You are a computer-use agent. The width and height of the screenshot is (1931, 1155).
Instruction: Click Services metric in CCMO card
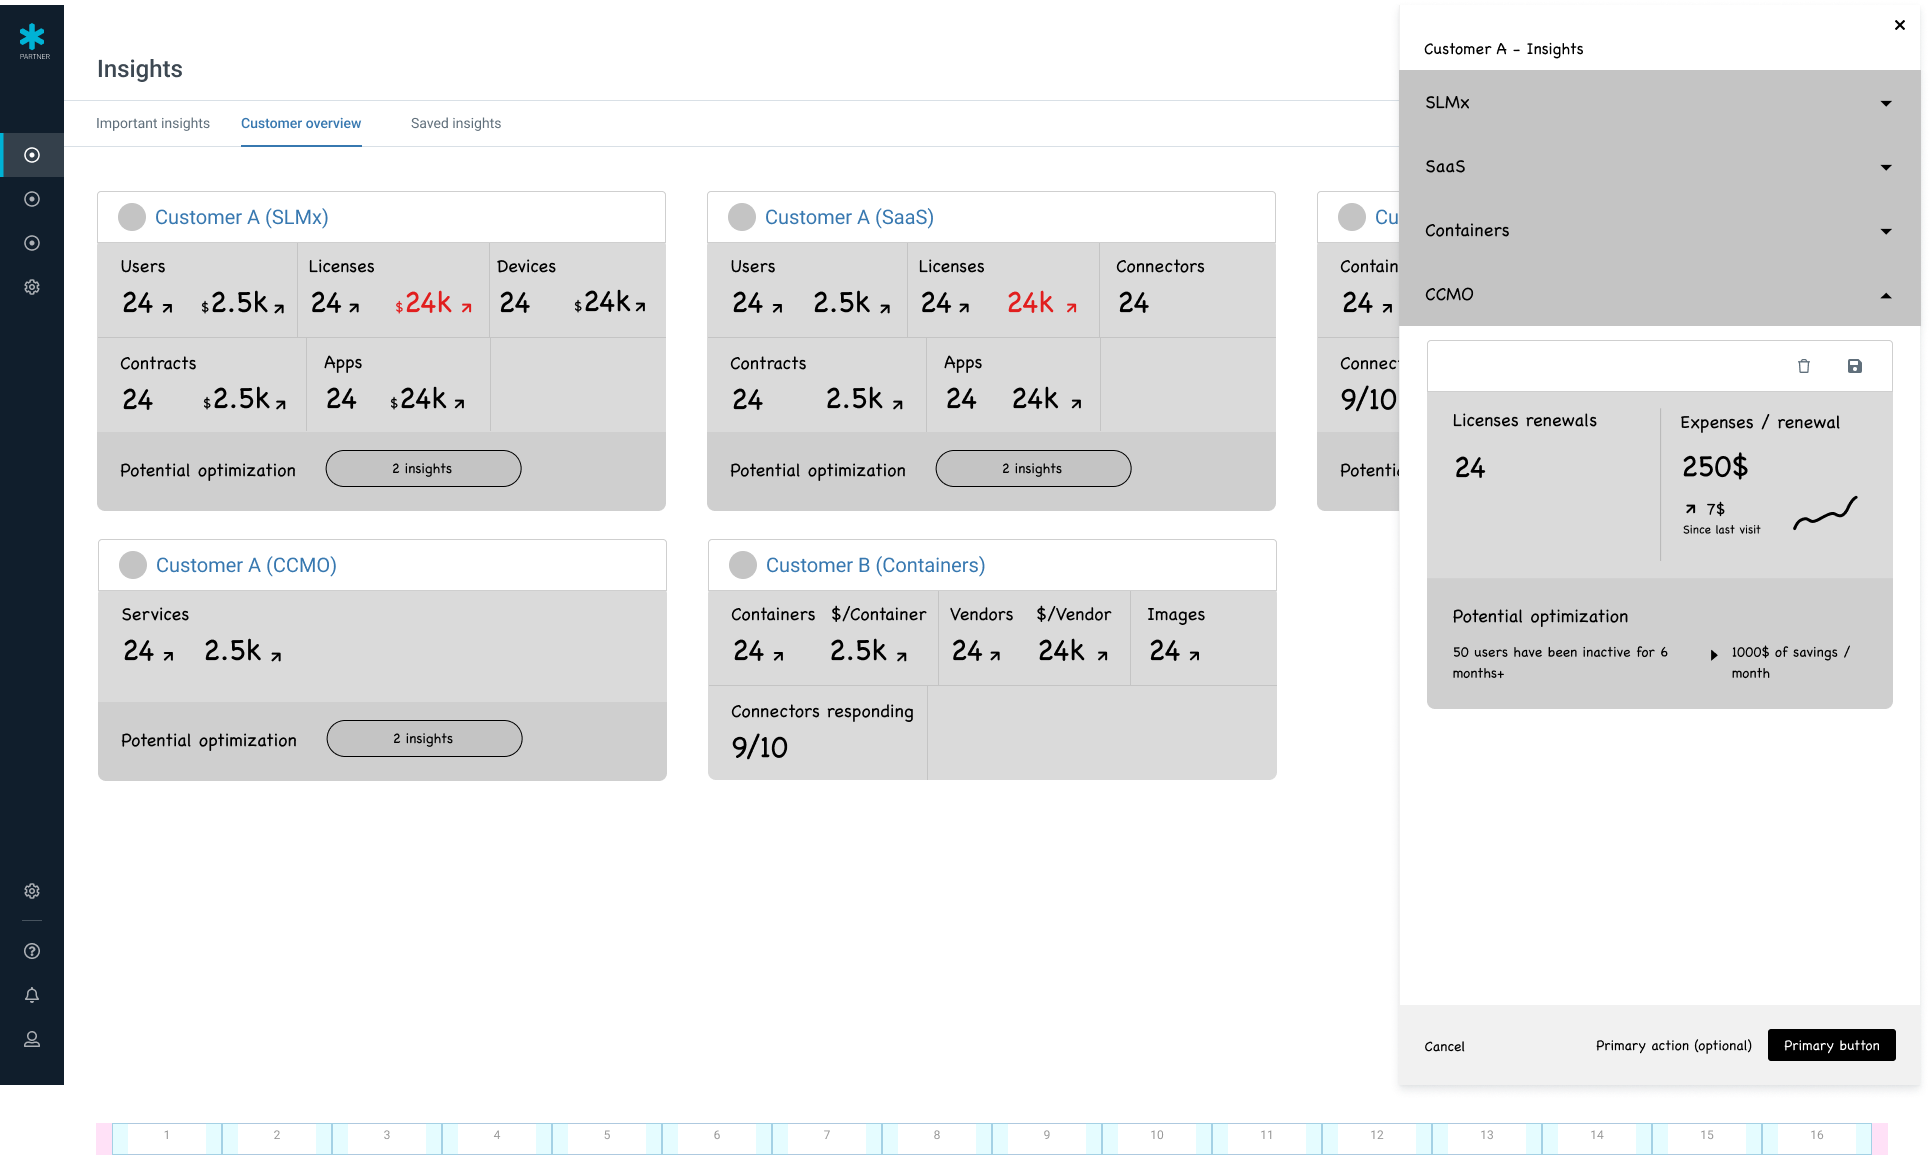(203, 635)
